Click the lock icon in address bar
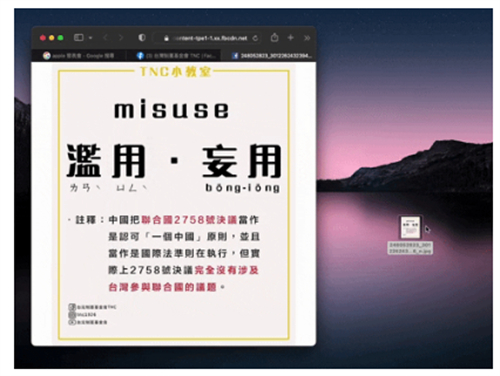Image resolution: width=500 pixels, height=376 pixels. tap(166, 38)
